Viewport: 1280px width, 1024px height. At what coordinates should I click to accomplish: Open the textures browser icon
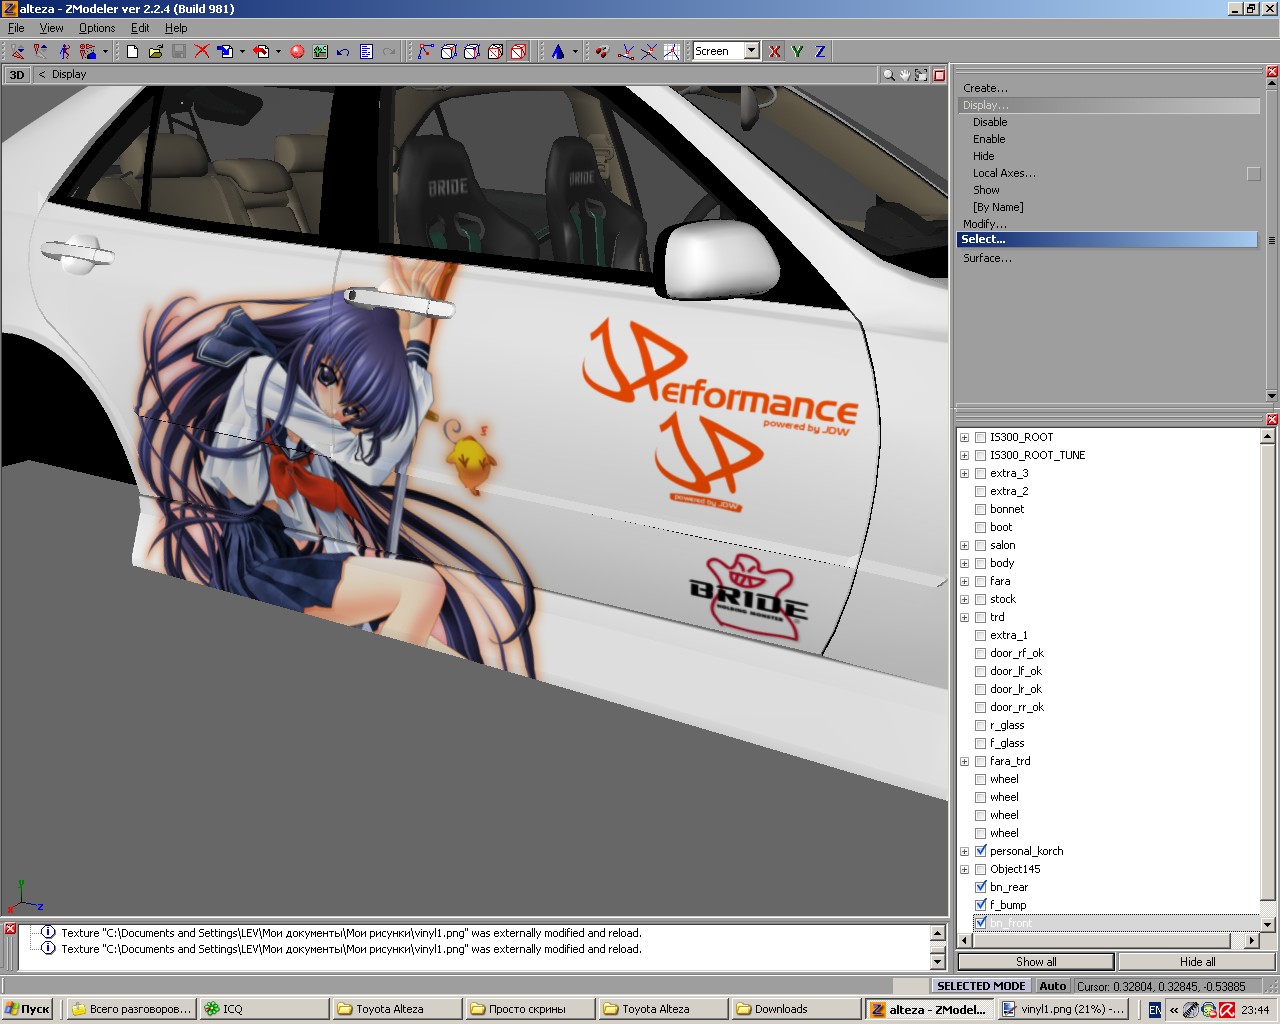(x=320, y=51)
